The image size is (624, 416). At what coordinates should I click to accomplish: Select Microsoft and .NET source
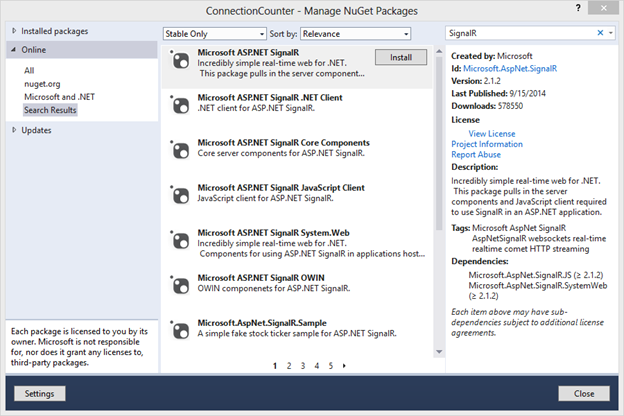(59, 97)
